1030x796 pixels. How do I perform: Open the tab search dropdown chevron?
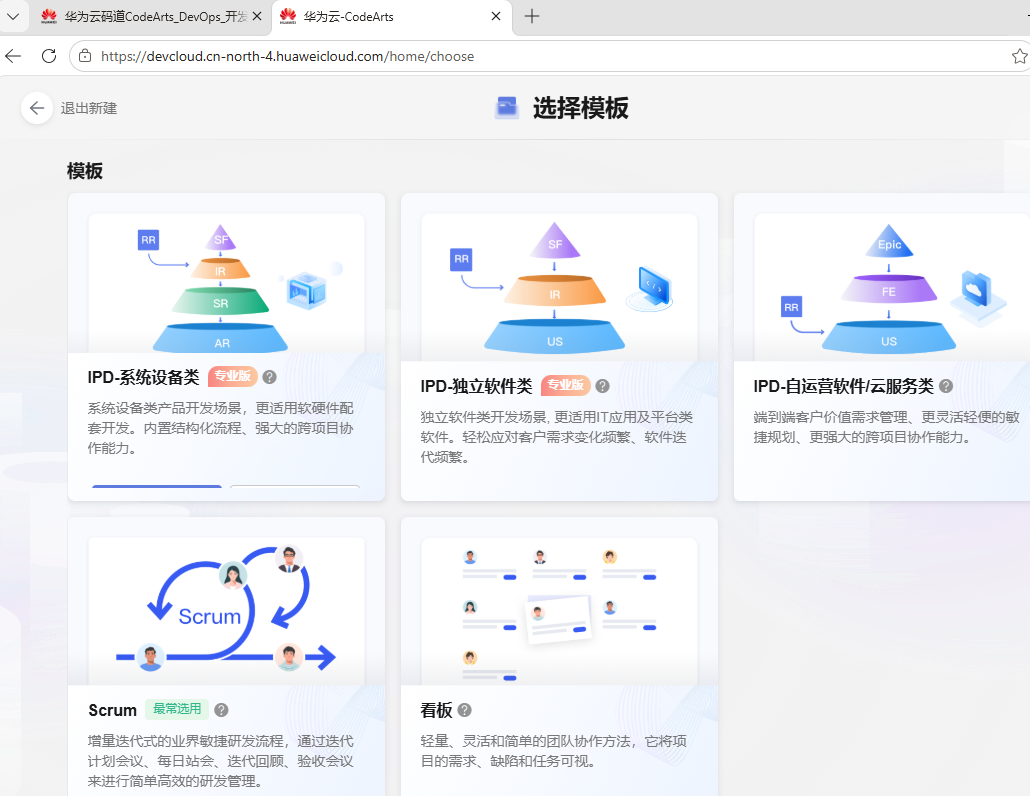point(12,16)
